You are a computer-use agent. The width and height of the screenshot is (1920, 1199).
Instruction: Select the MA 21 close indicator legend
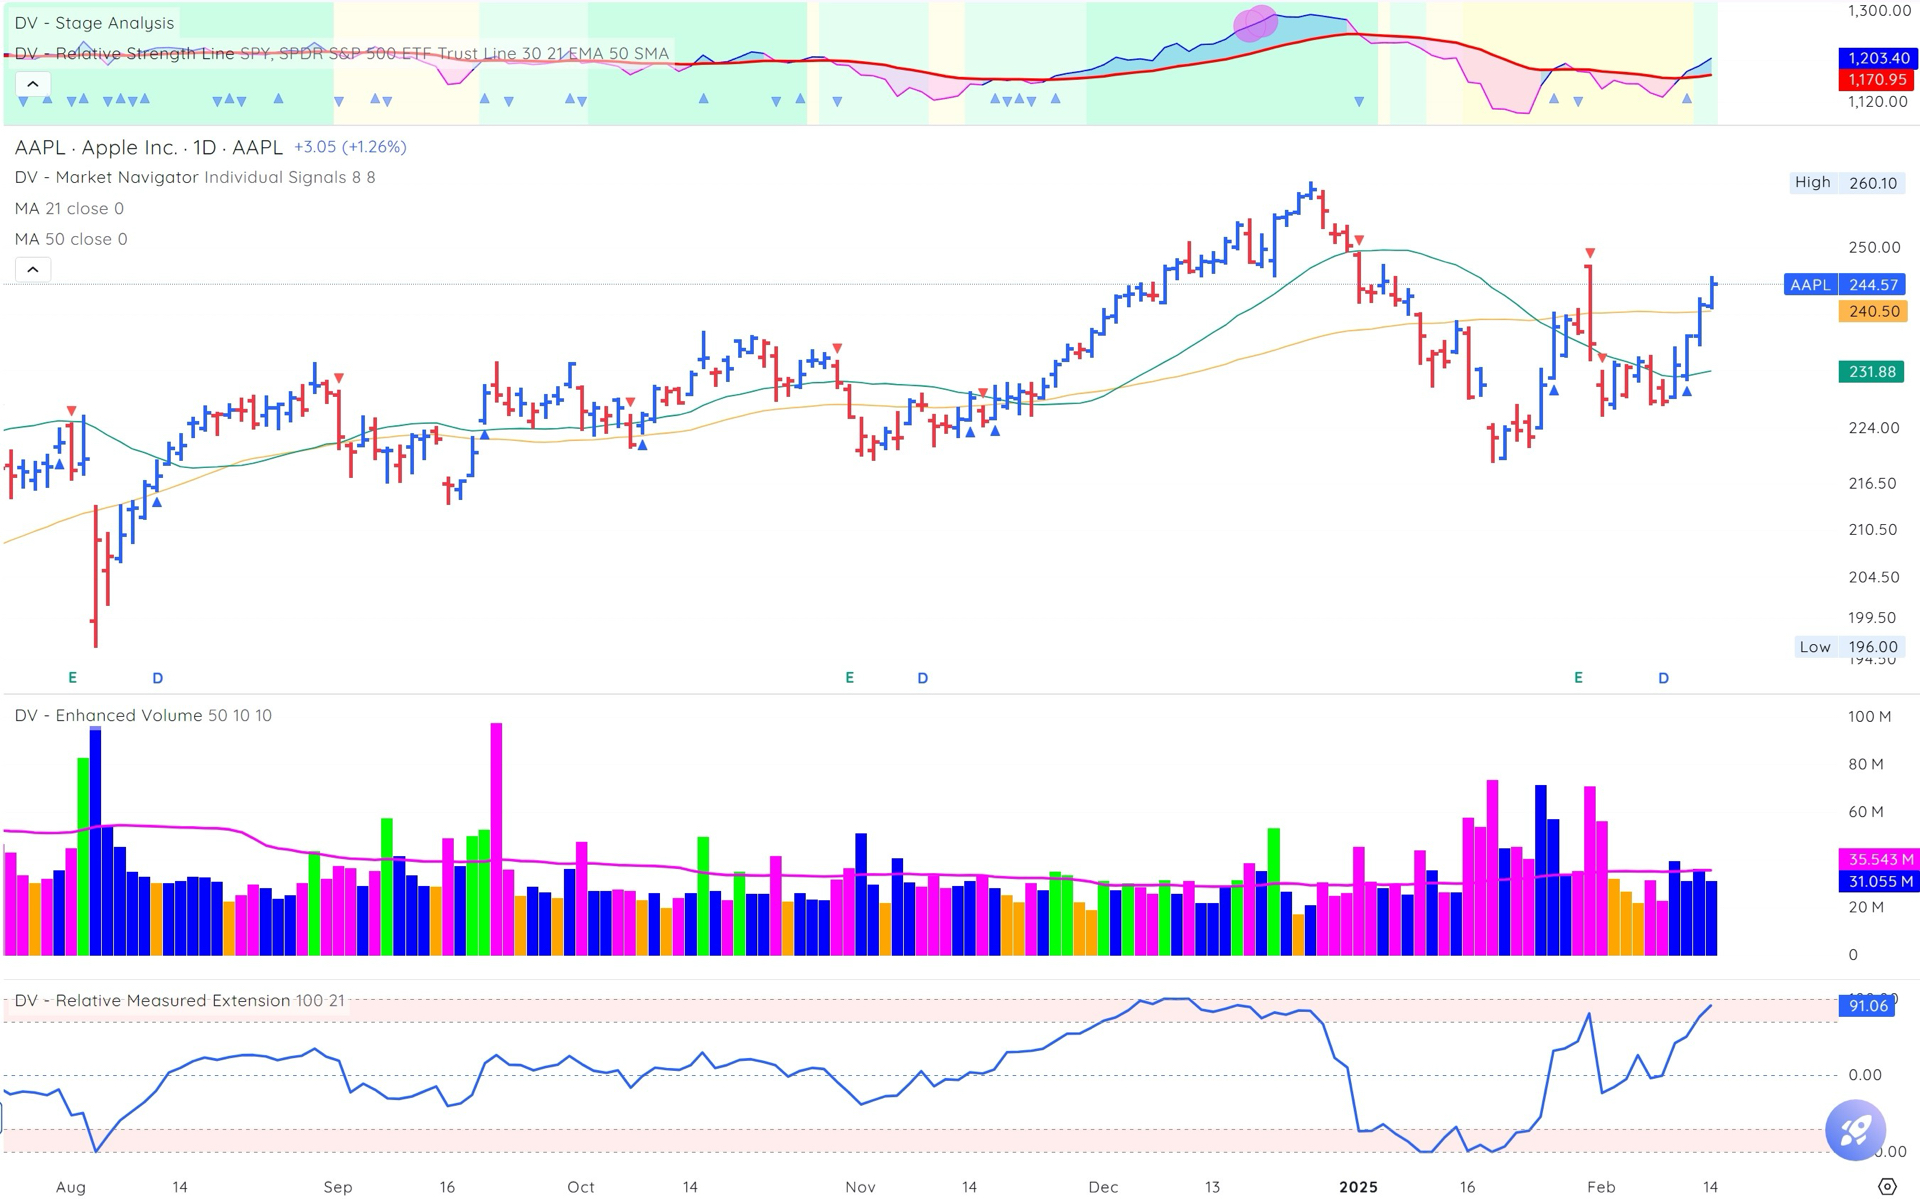tap(69, 209)
